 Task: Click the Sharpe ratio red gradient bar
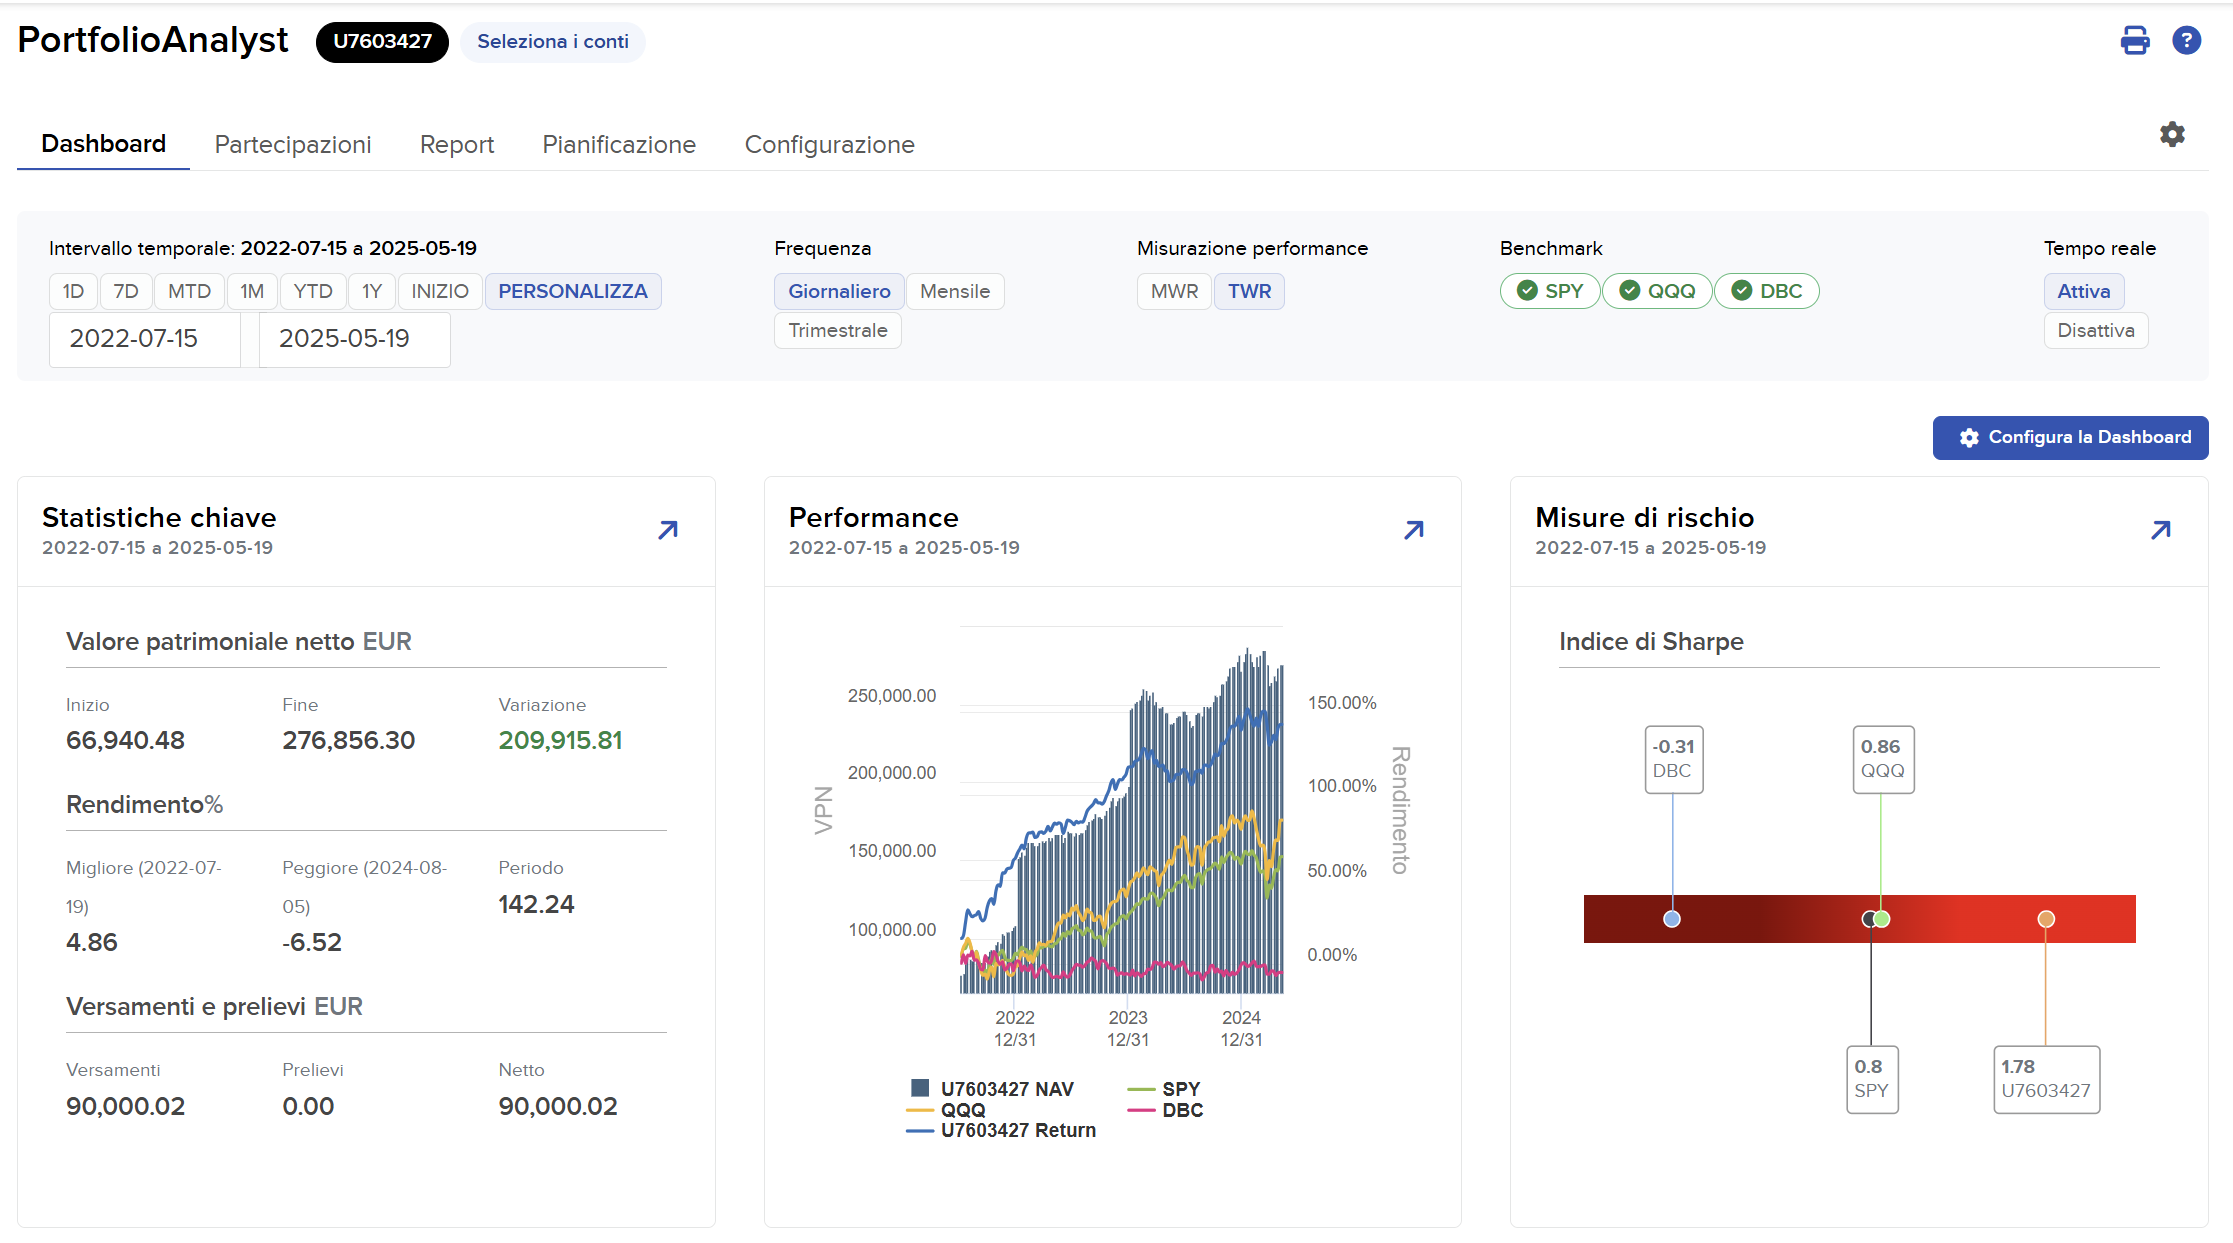point(1859,919)
